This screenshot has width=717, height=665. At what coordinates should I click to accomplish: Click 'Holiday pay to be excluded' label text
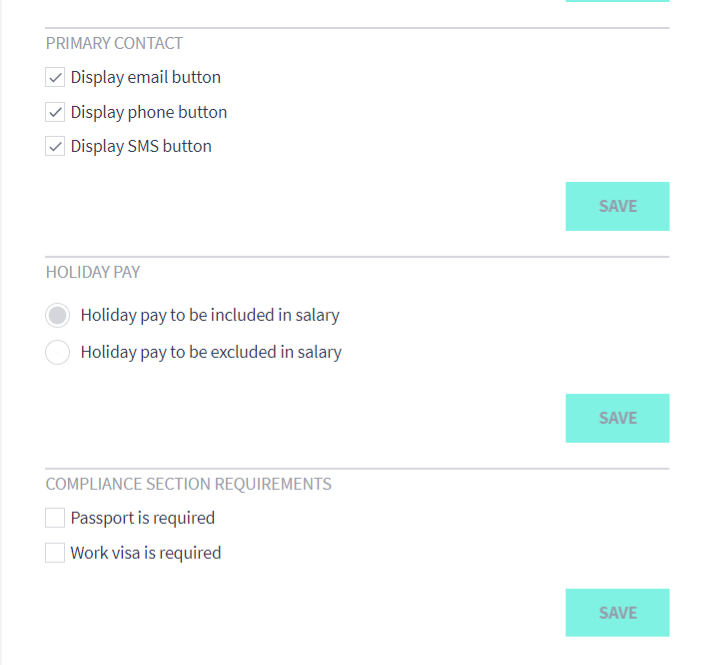click(211, 352)
